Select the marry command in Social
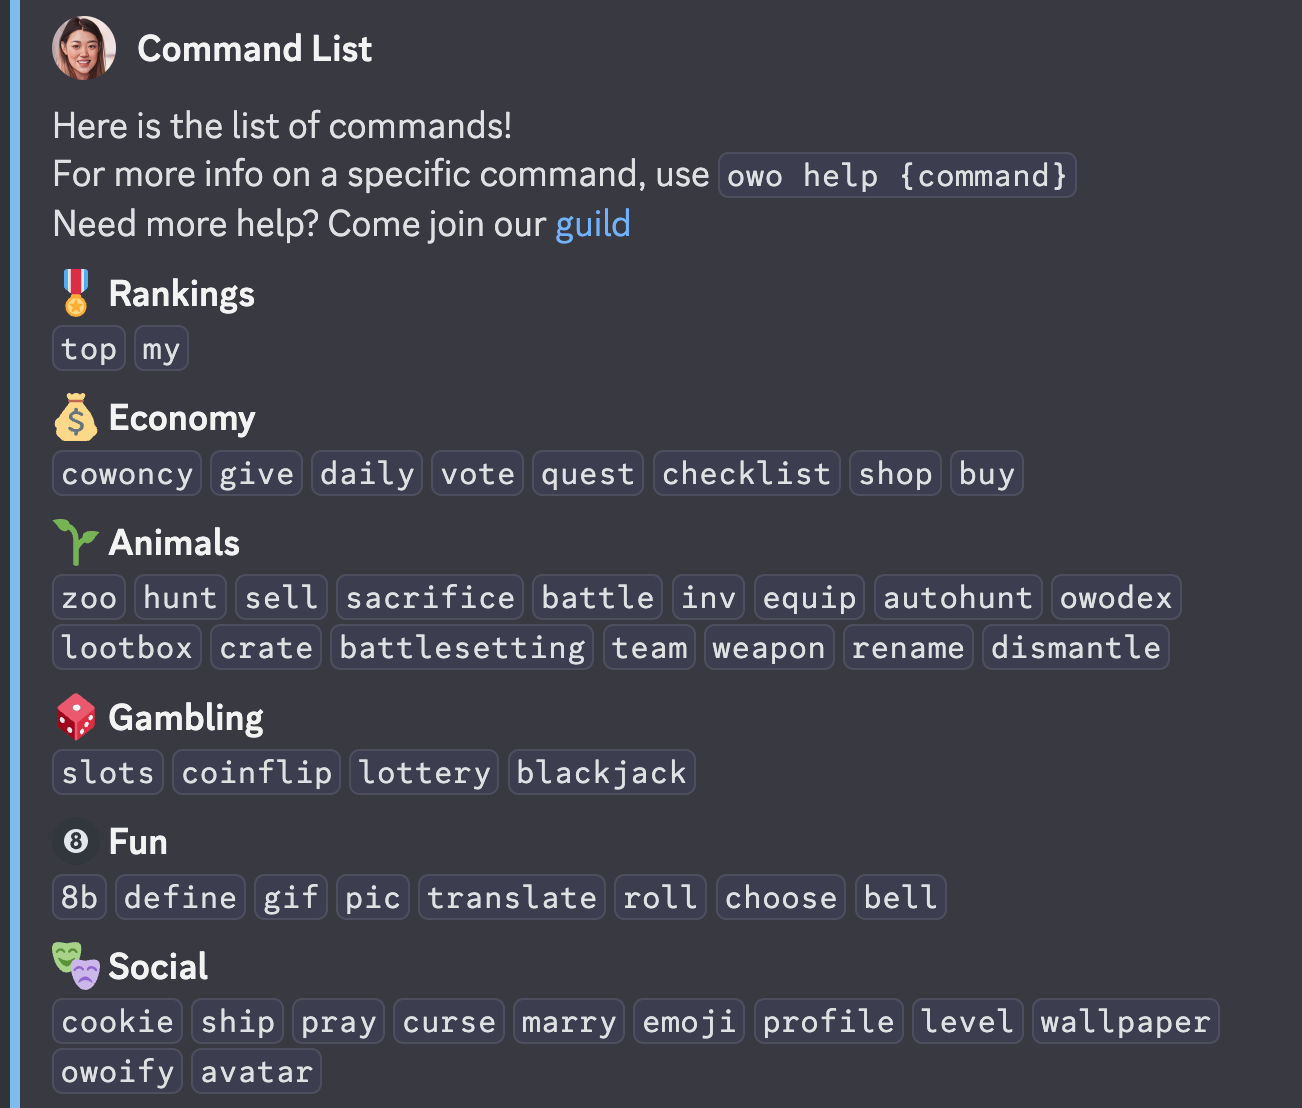1302x1108 pixels. 568,1020
